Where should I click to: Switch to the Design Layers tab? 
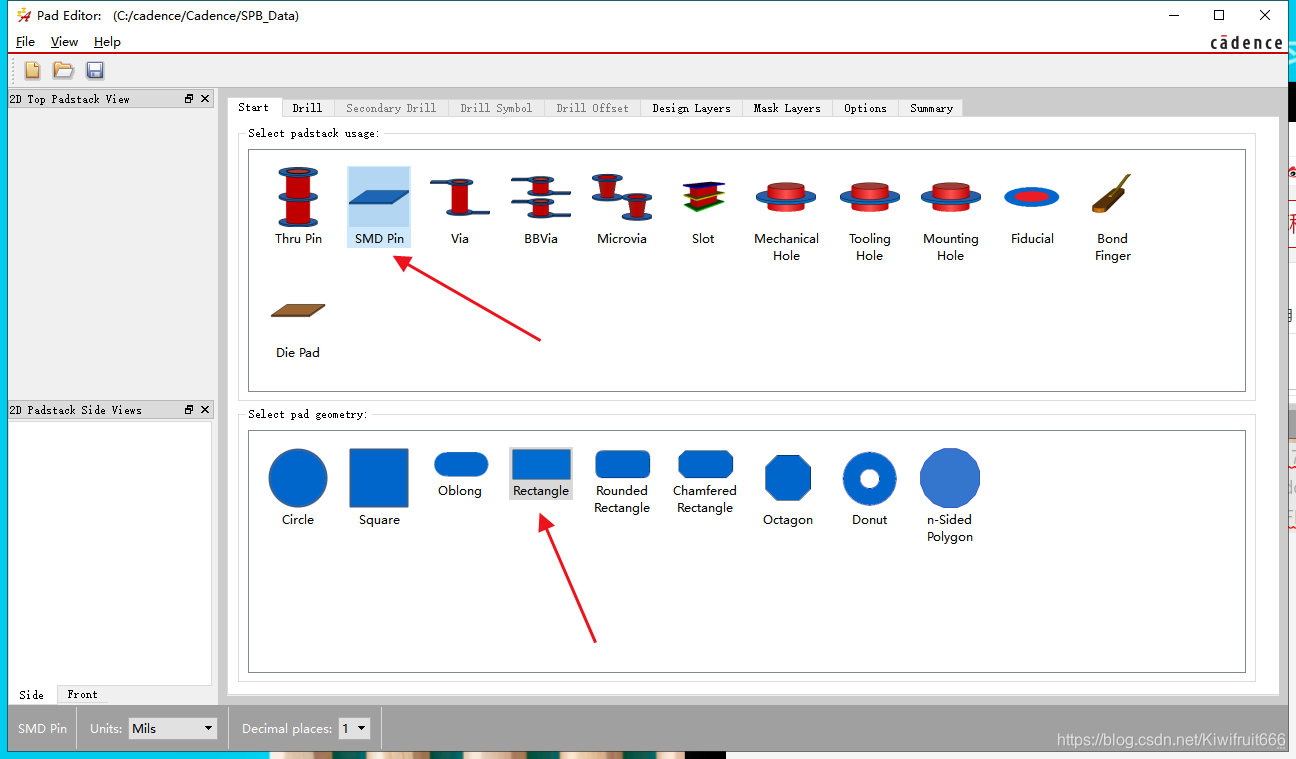click(691, 108)
